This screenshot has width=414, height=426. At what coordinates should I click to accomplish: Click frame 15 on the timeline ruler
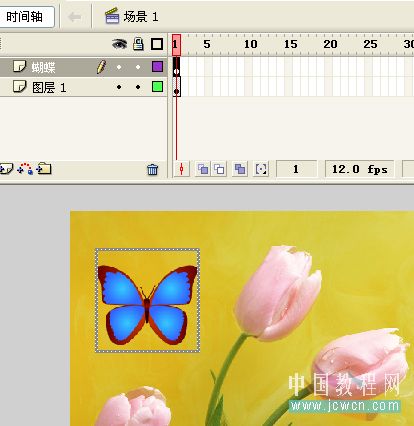(290, 44)
